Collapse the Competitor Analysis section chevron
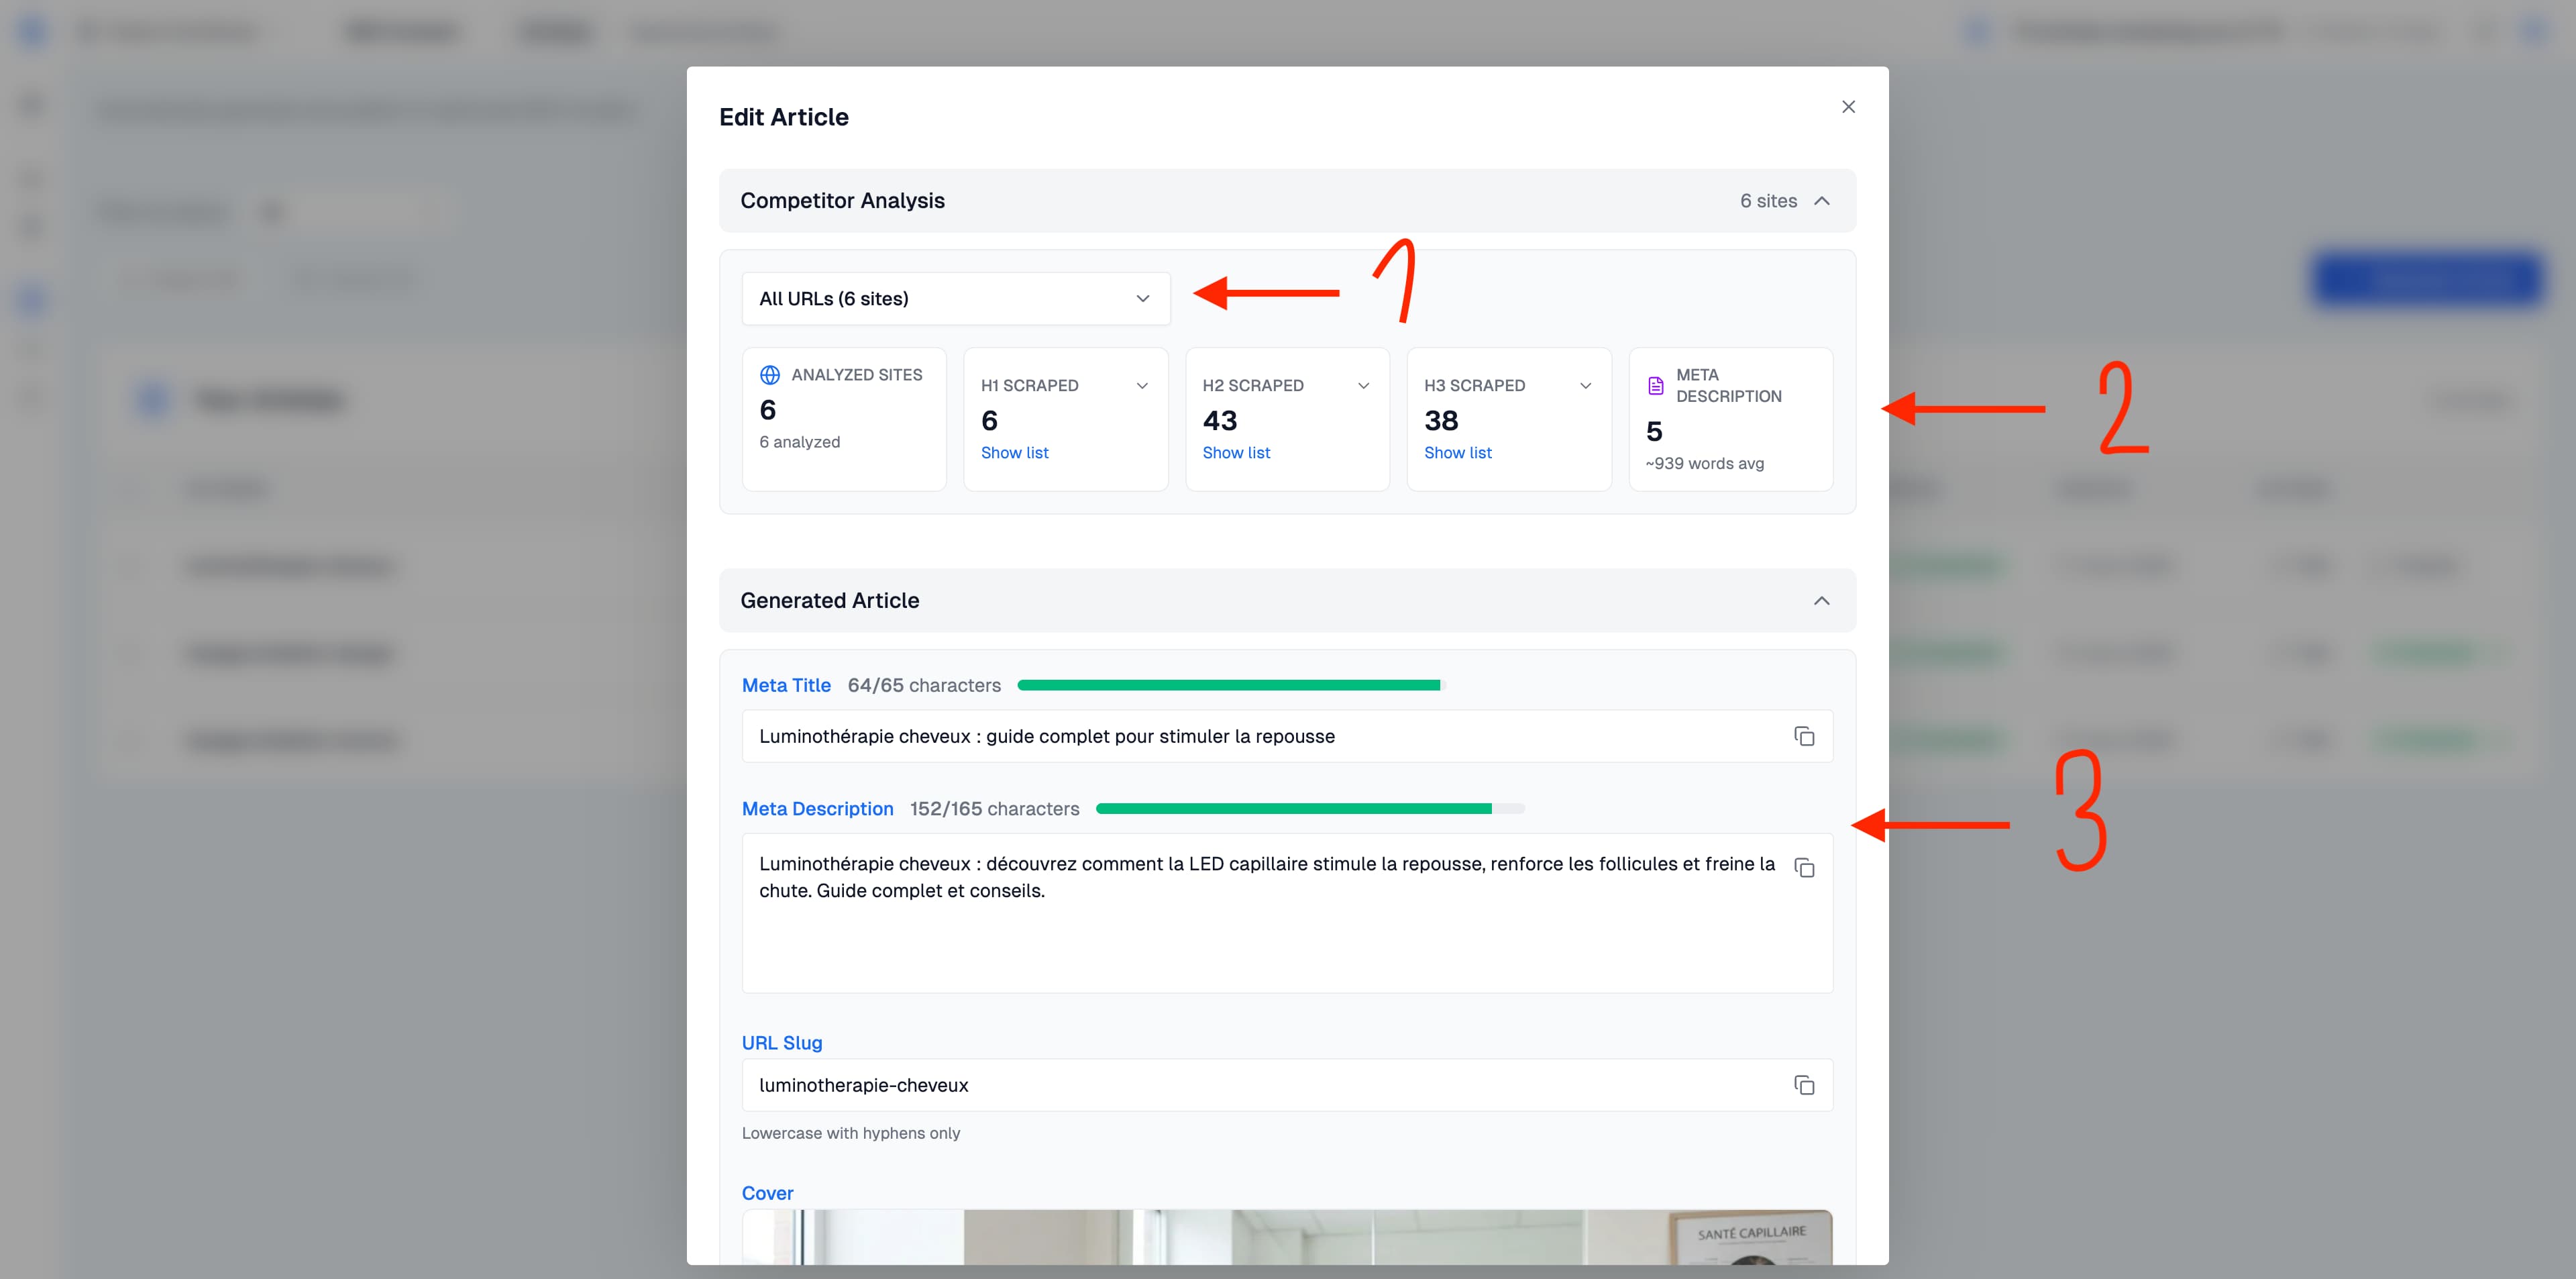 (x=1822, y=201)
